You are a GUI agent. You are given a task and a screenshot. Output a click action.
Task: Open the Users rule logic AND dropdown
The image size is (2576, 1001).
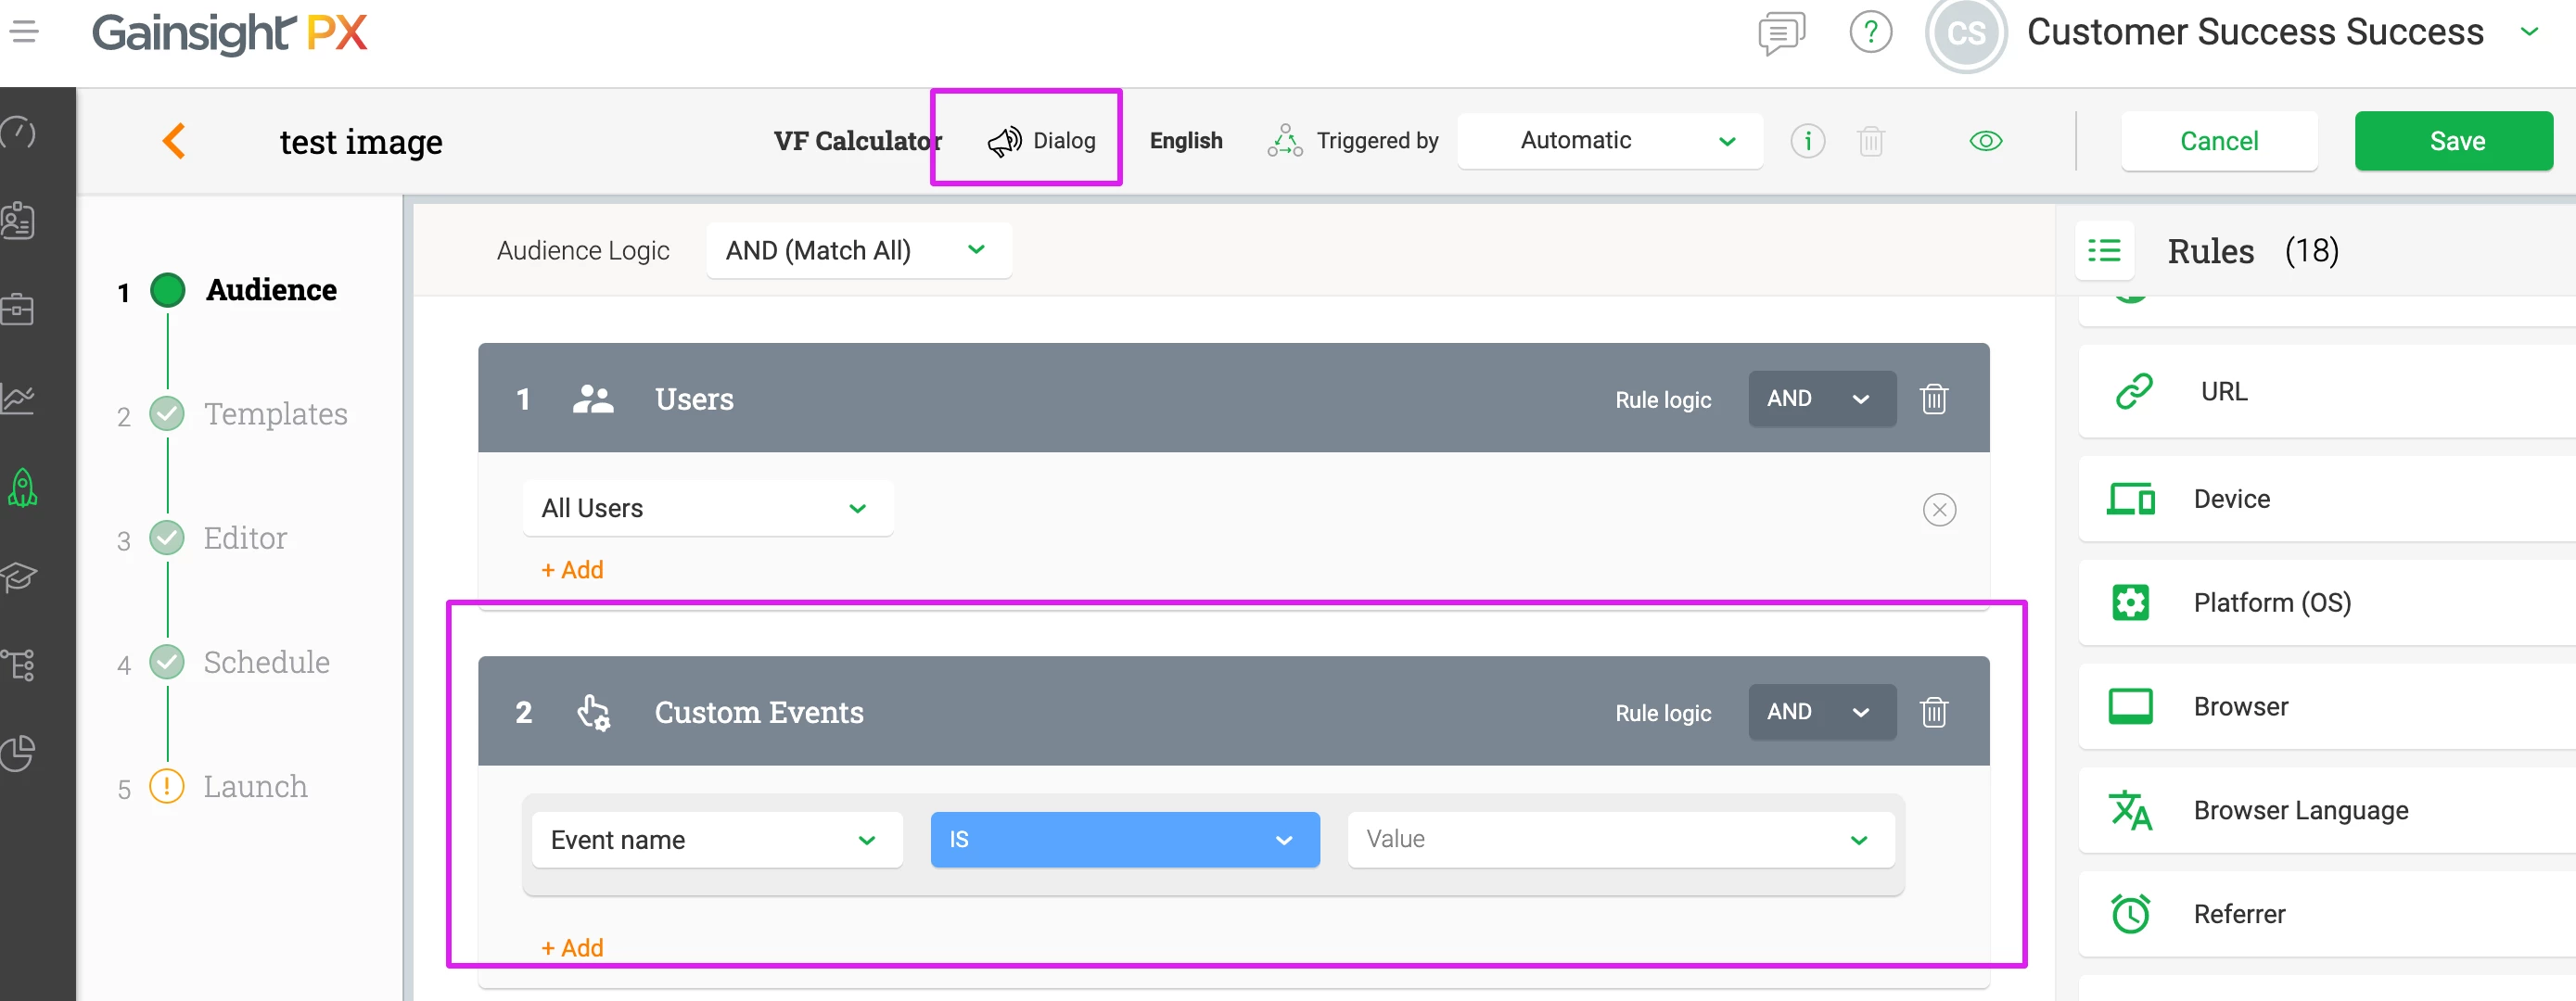[1821, 399]
